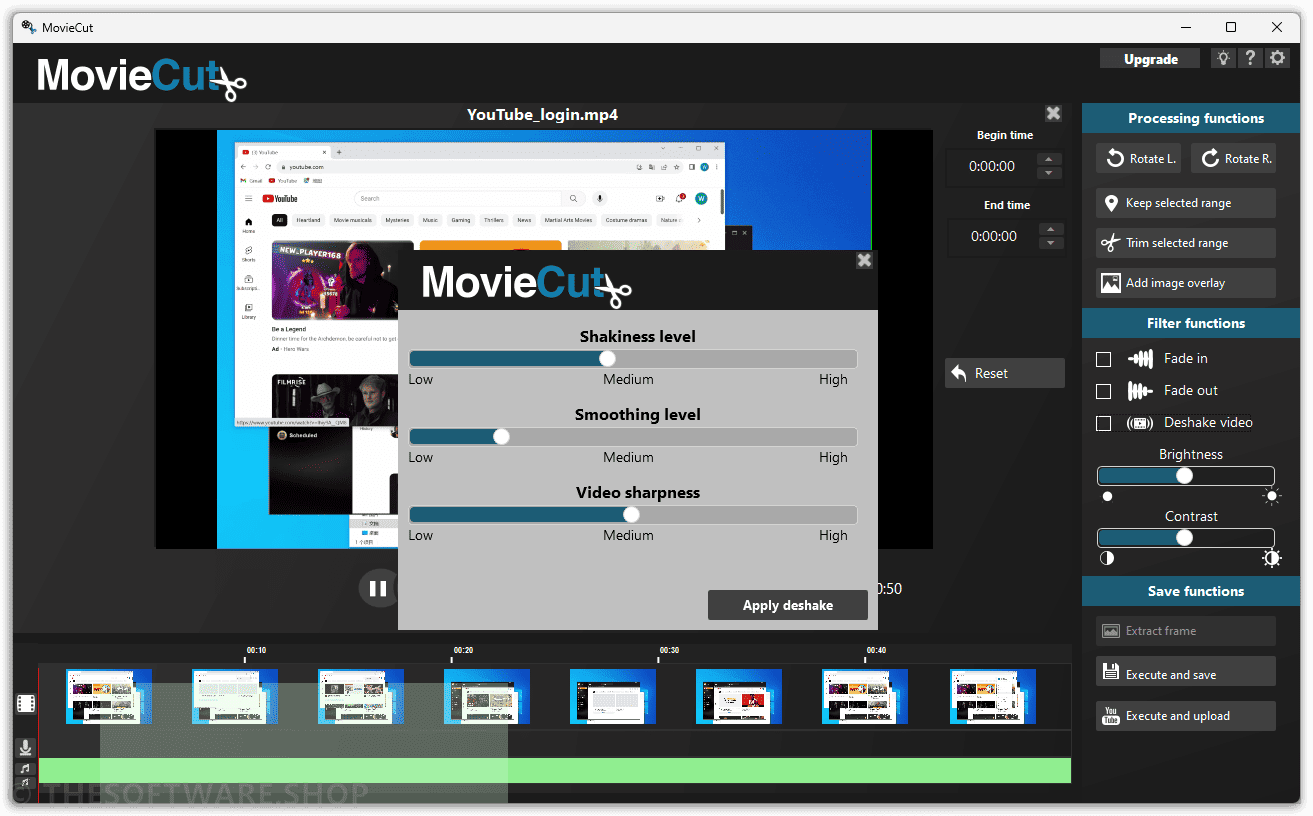This screenshot has height=816, width=1313.
Task: Click the Filter functions header
Action: (x=1191, y=323)
